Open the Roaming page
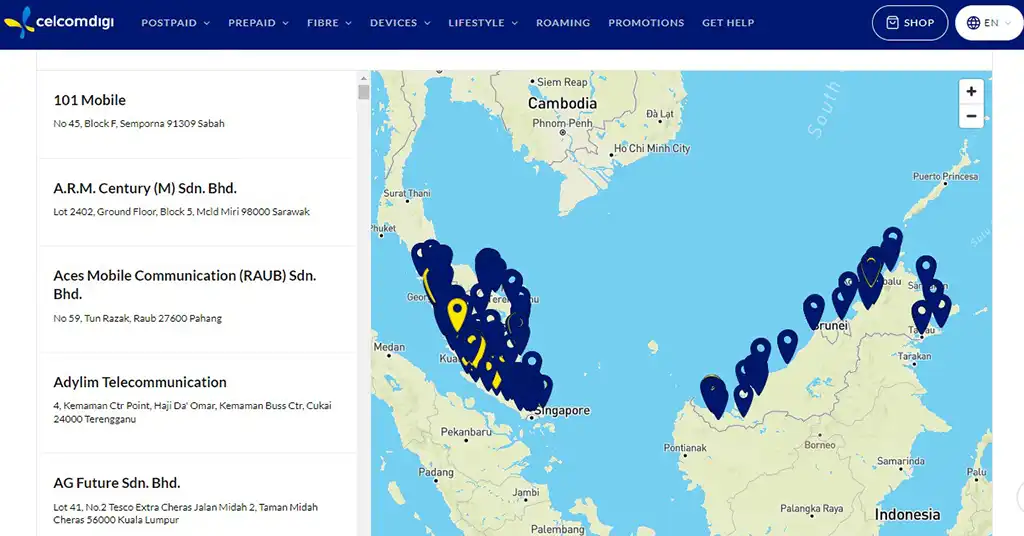This screenshot has height=536, width=1024. 563,23
